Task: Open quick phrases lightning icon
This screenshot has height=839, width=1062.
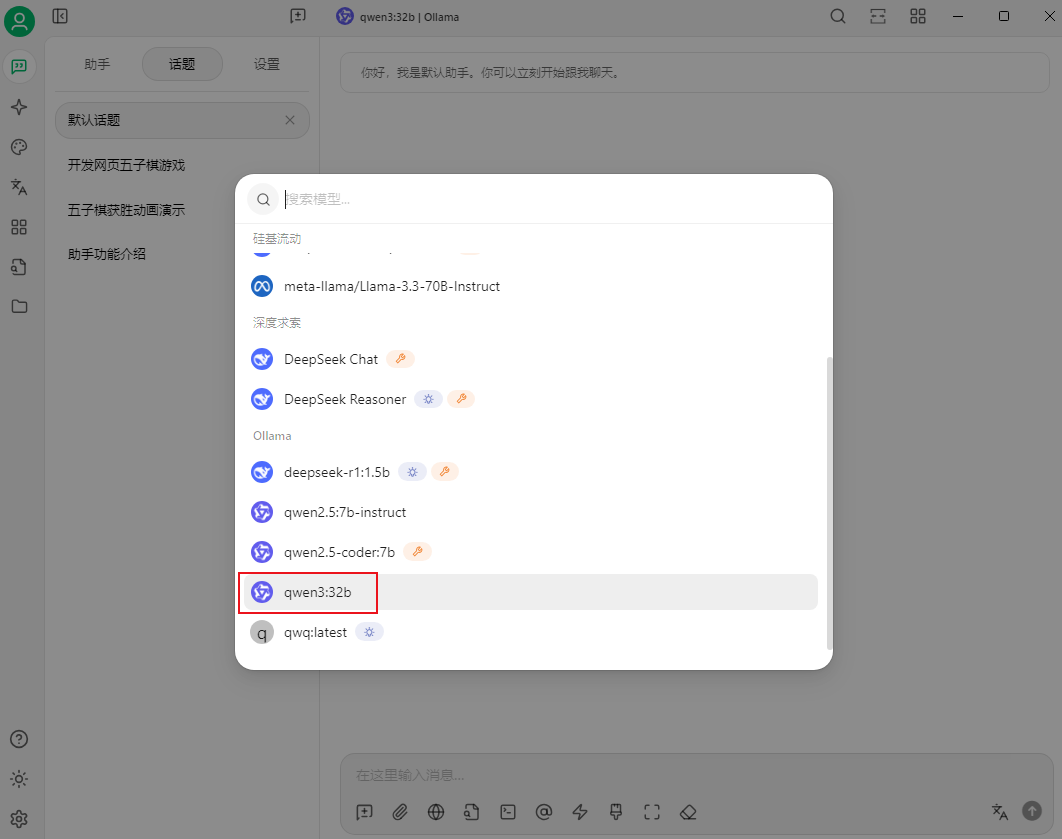Action: (580, 811)
